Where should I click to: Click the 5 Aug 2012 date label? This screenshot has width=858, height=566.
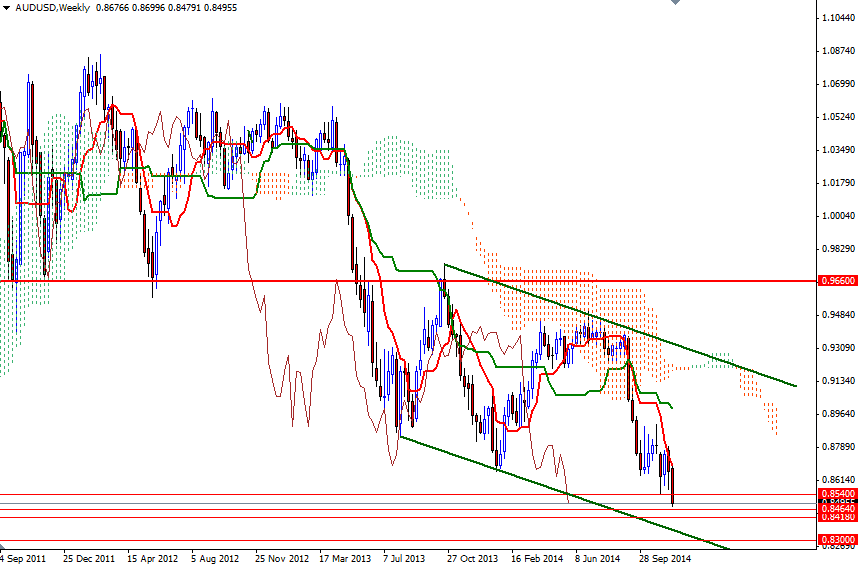(x=215, y=559)
